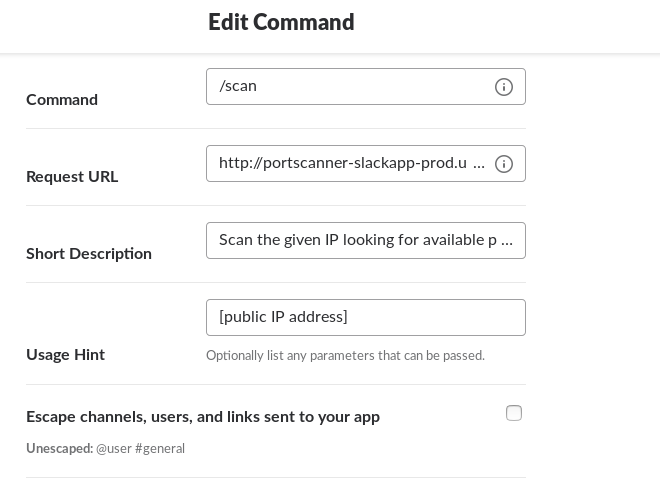Image resolution: width=660 pixels, height=481 pixels.
Task: Click the @user example text
Action: [x=114, y=449]
